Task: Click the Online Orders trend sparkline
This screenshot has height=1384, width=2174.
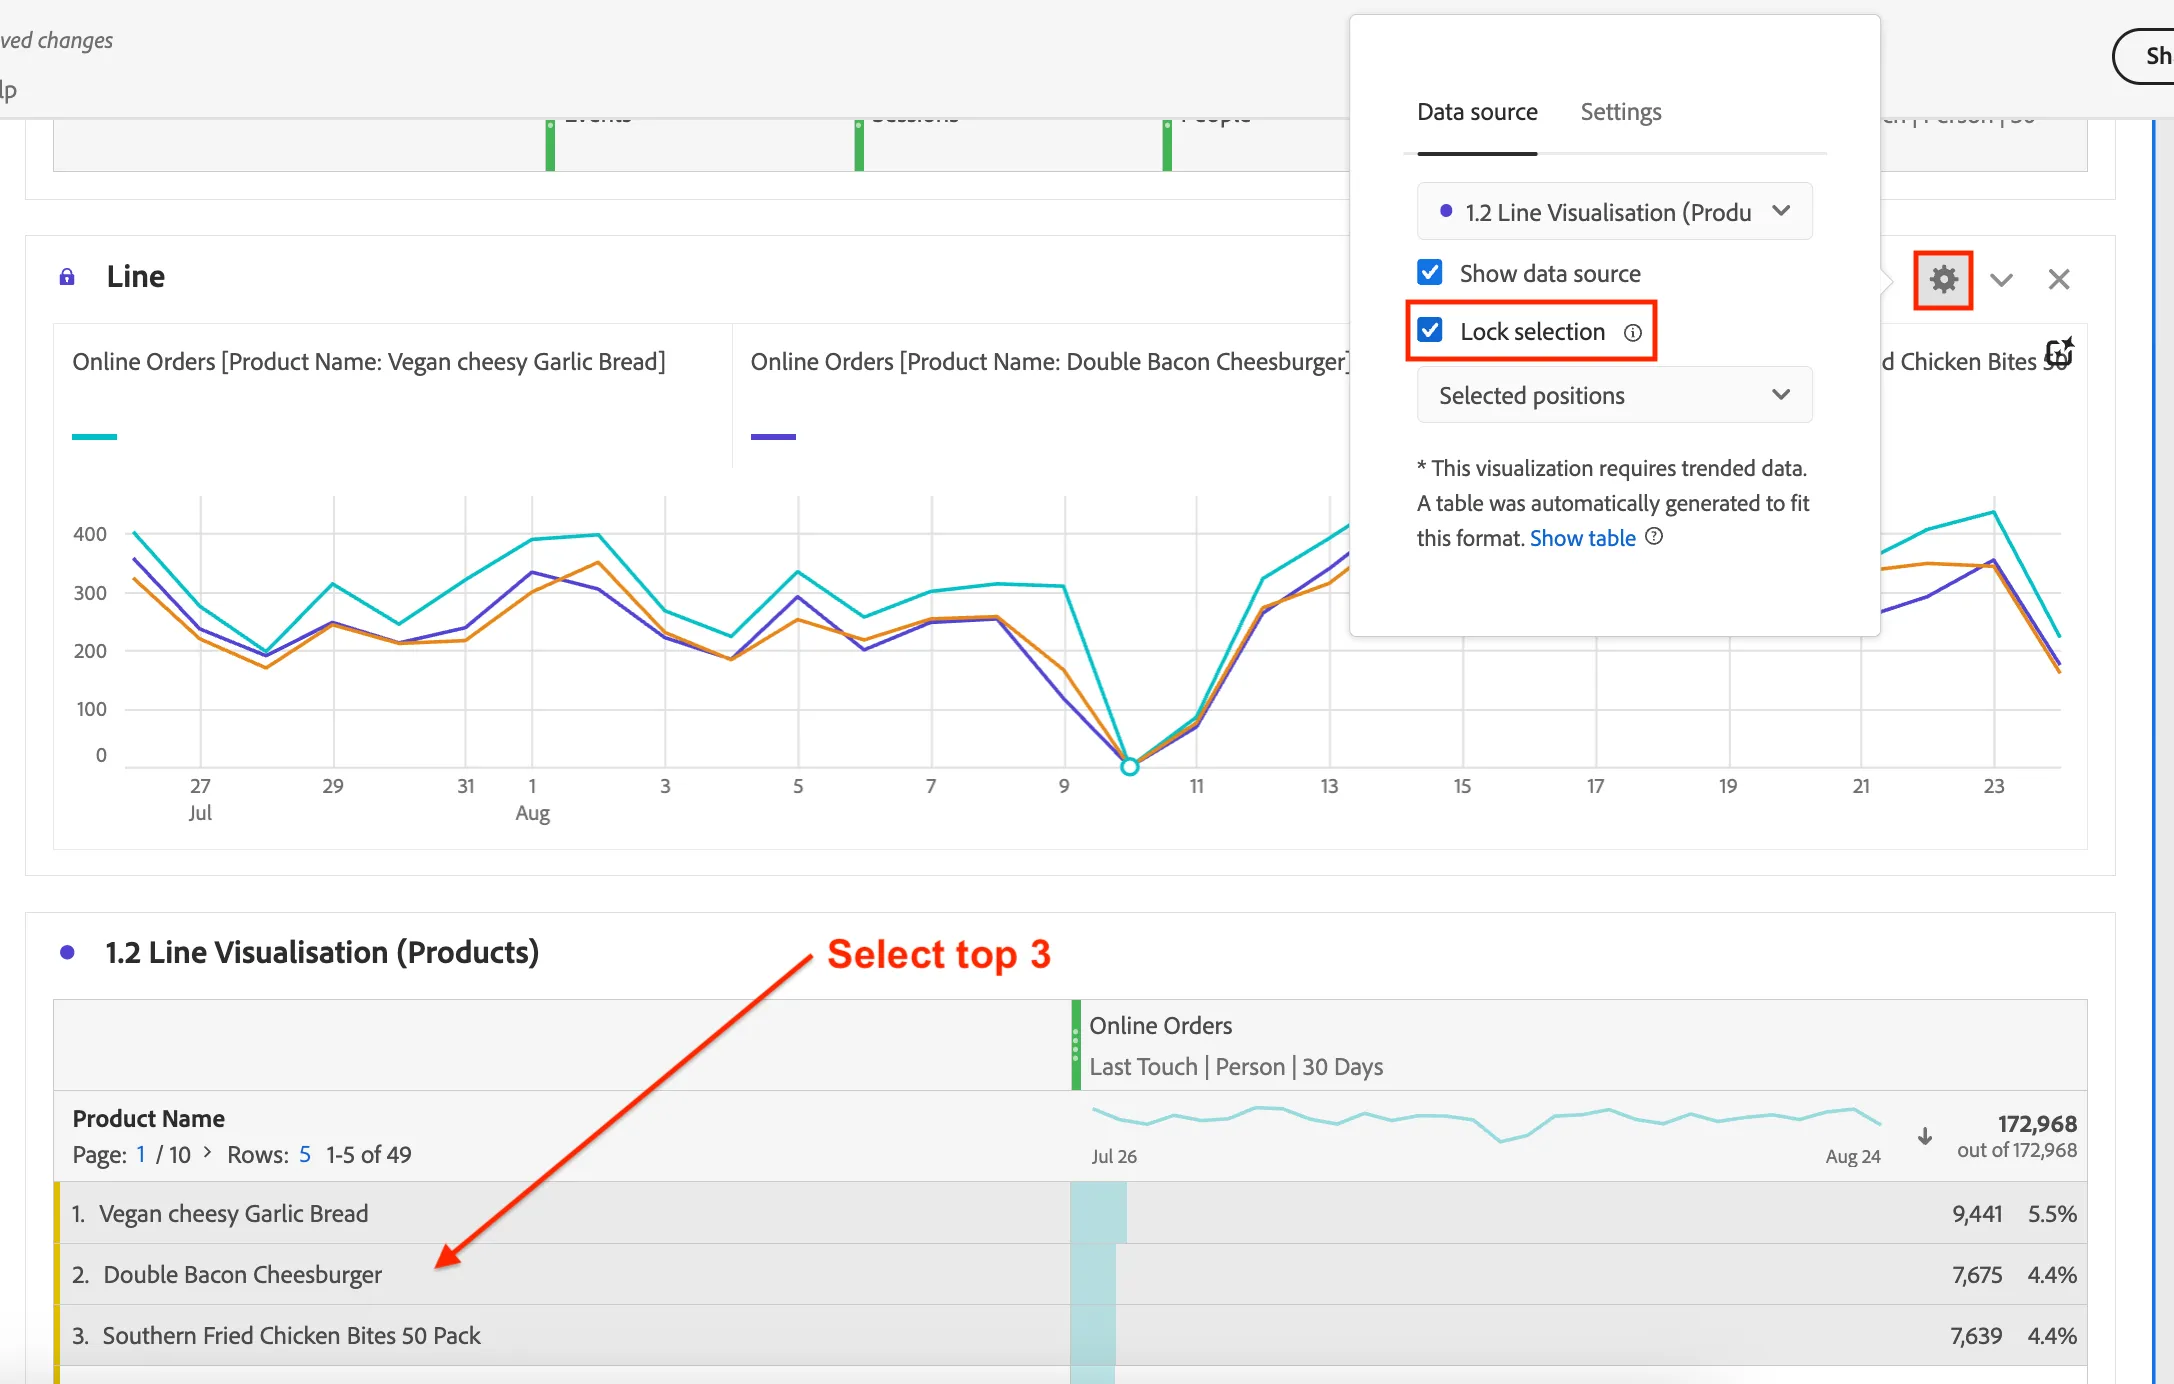Action: (x=1486, y=1123)
